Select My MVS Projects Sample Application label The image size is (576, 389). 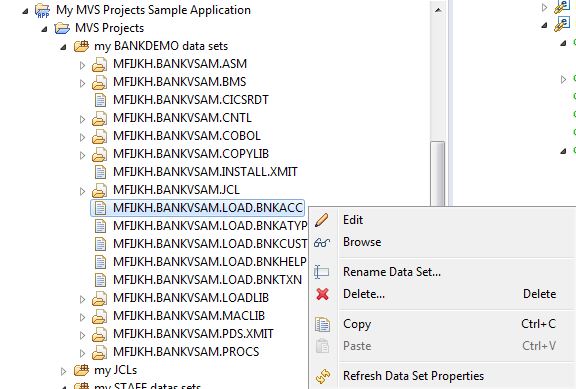[x=153, y=10]
